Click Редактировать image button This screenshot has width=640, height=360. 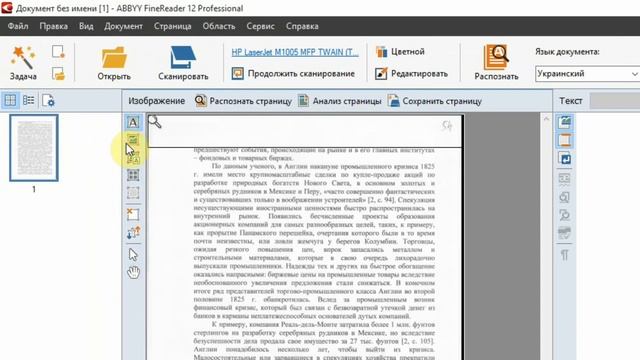tap(411, 74)
